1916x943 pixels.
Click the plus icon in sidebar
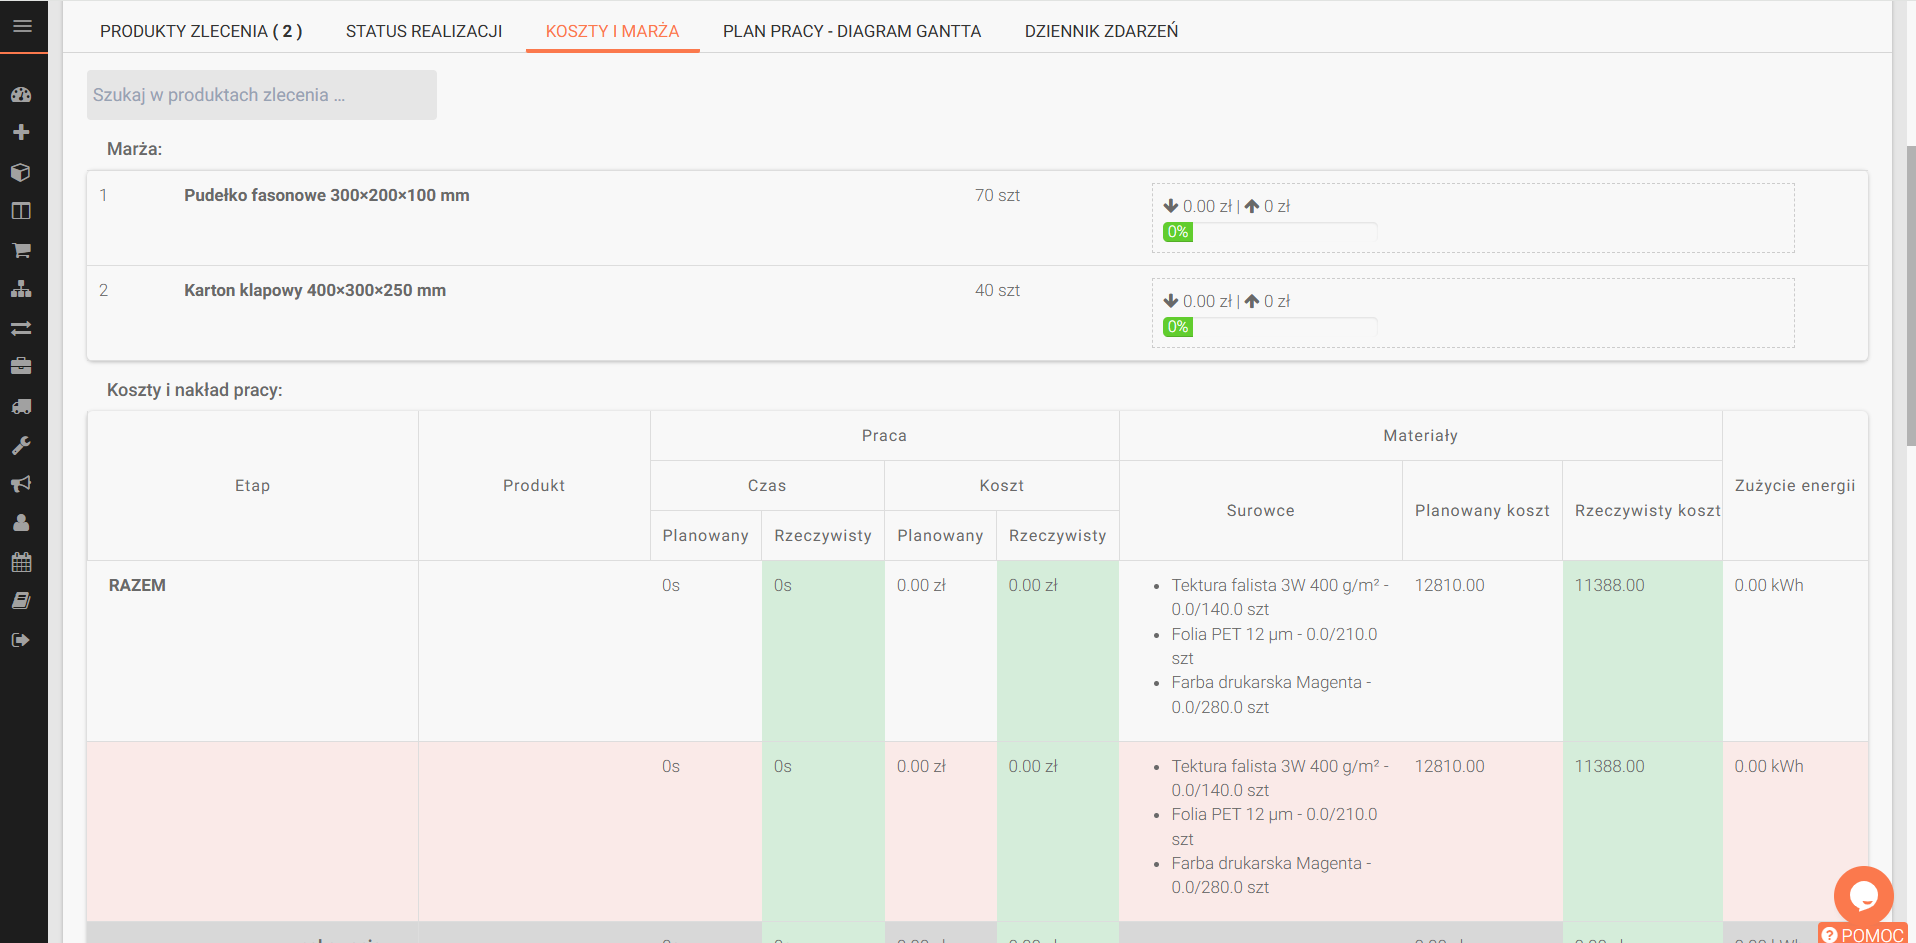point(21,132)
